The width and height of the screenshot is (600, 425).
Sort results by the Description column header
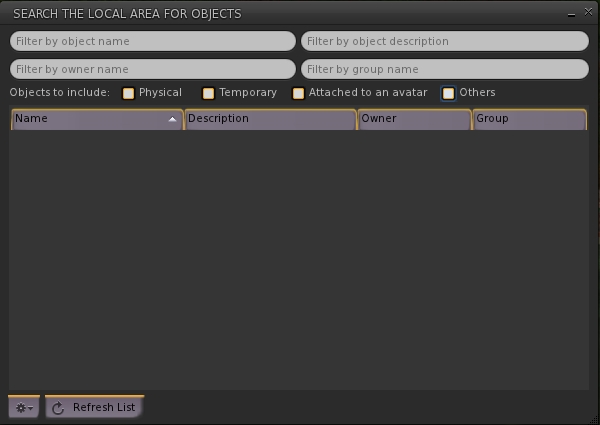pos(270,119)
